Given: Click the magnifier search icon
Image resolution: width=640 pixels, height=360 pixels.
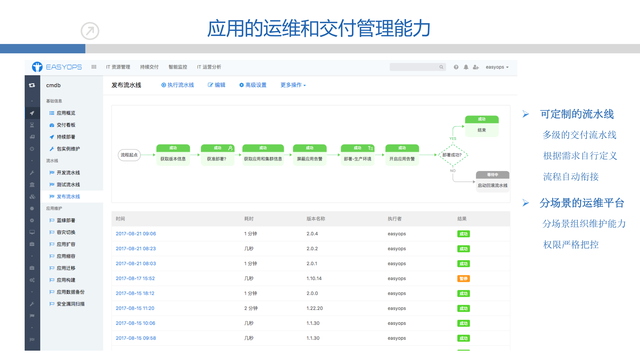Looking at the screenshot, I should [x=441, y=67].
